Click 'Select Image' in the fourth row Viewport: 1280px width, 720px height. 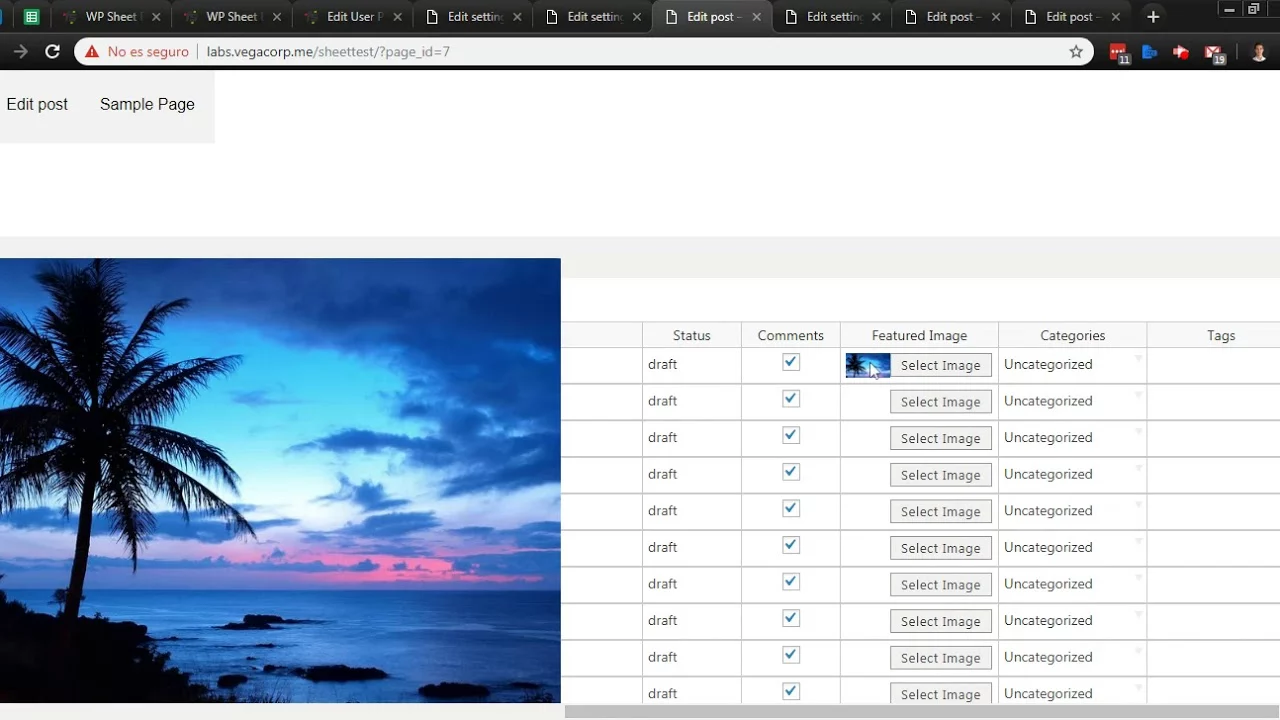pyautogui.click(x=941, y=475)
